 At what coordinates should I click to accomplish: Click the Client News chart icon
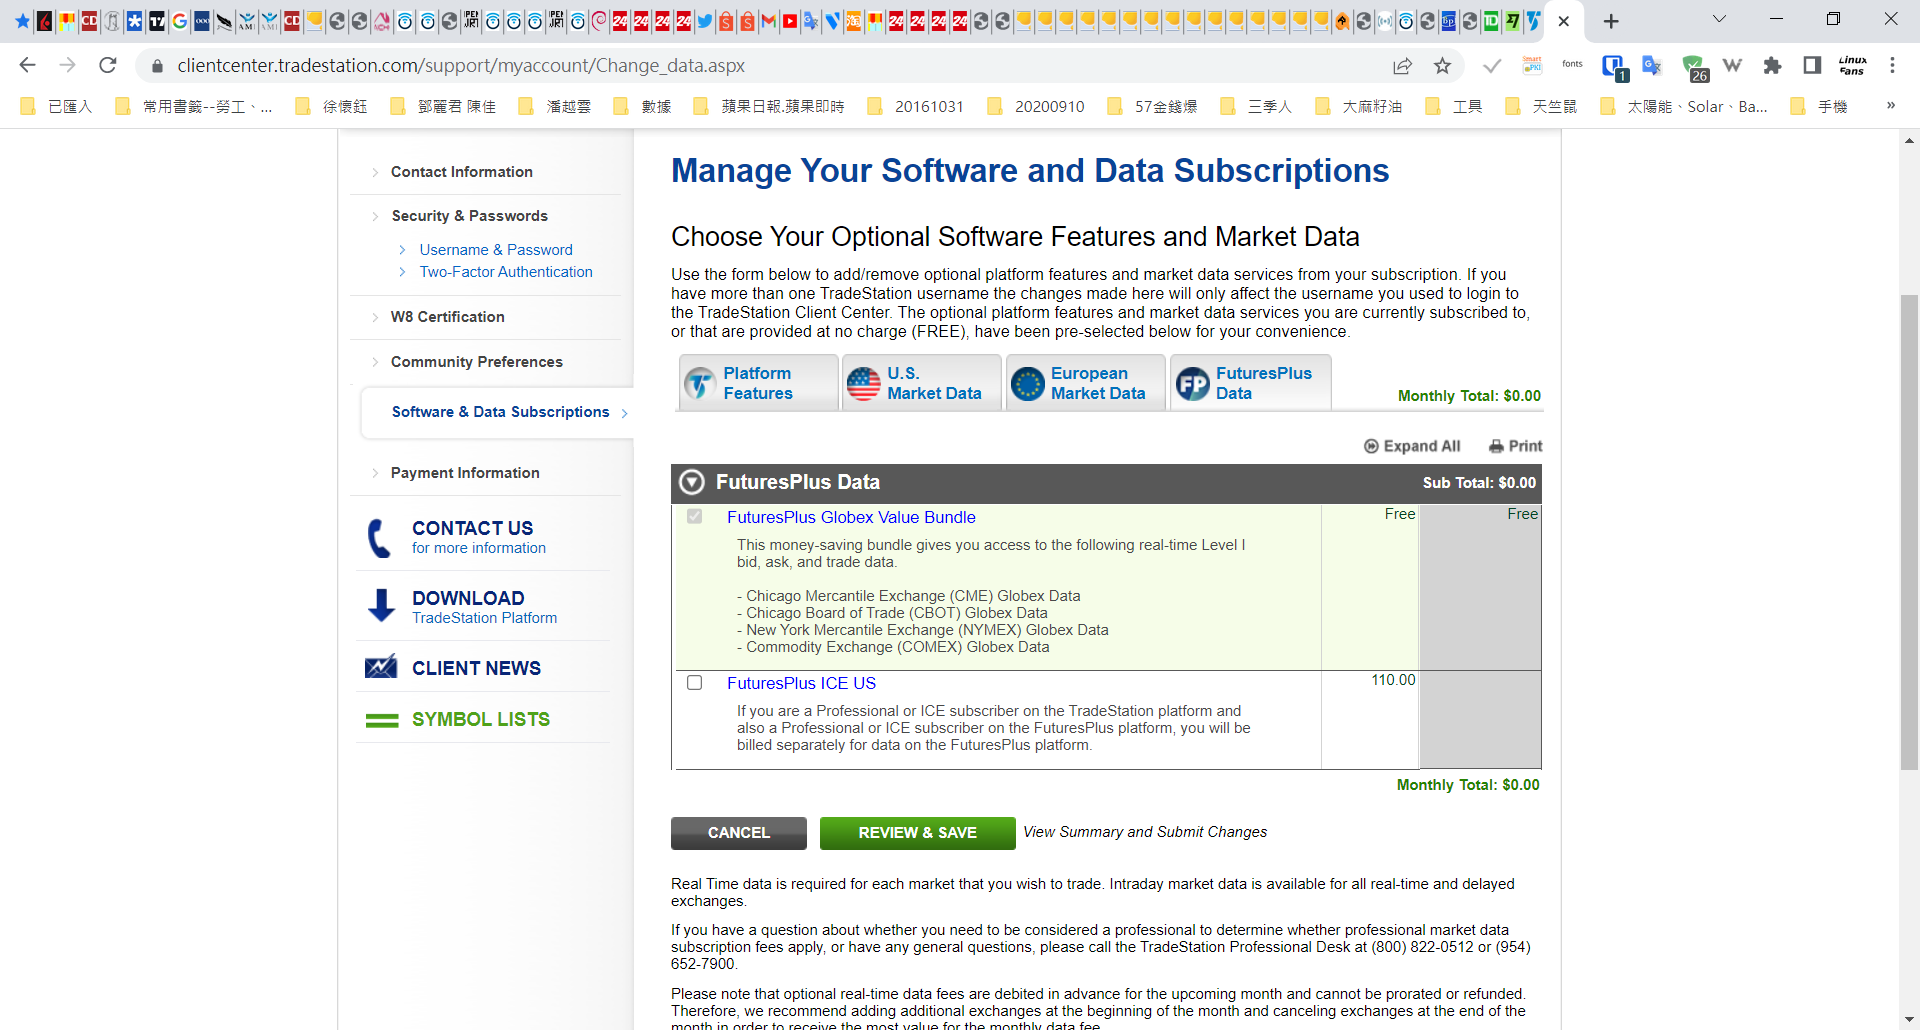381,667
